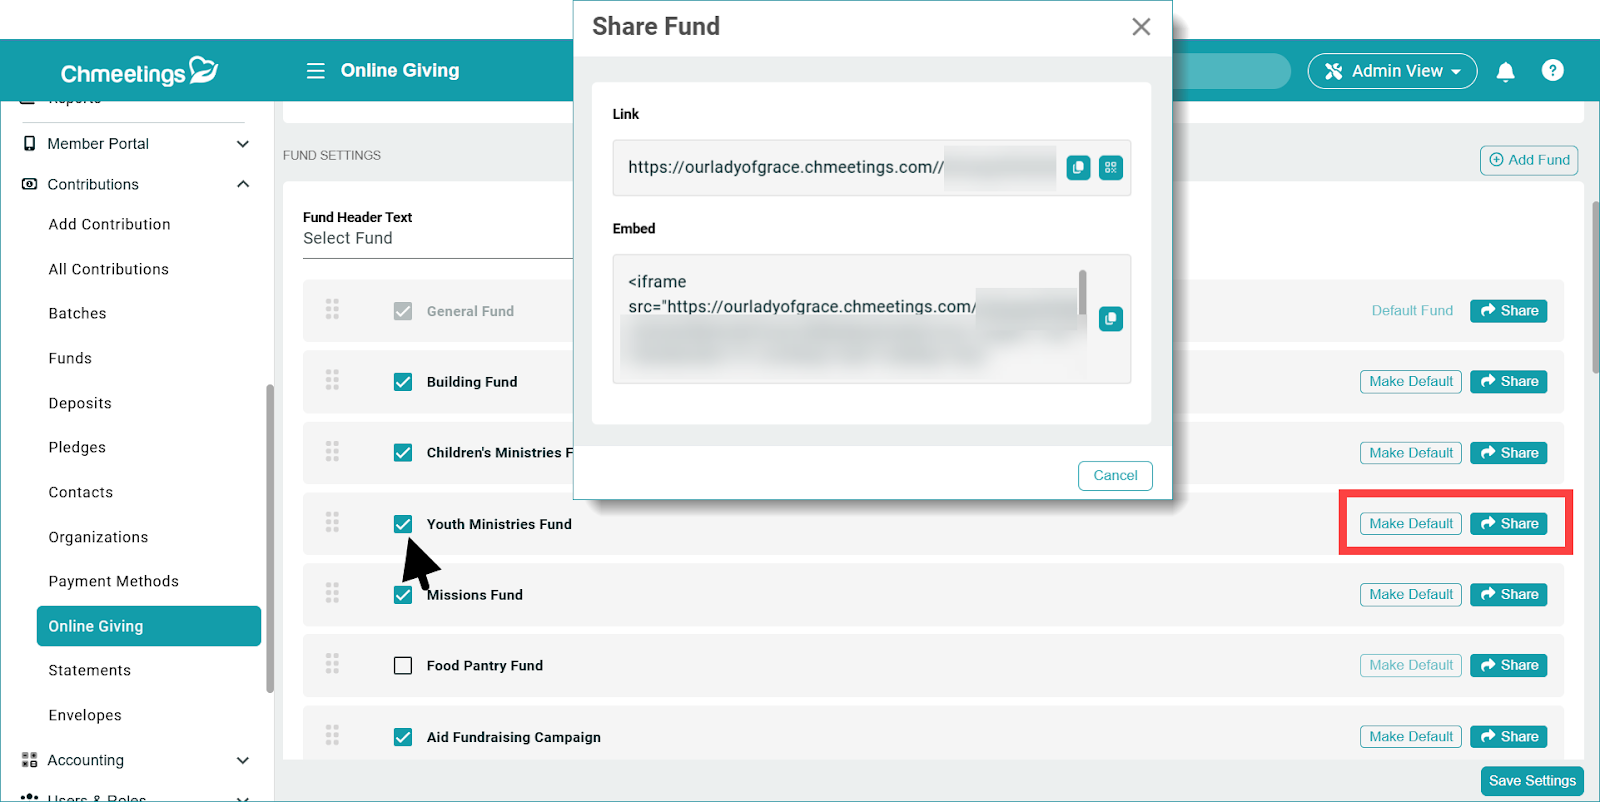Screen dimensions: 1600x802
Task: Open the Pledges sidebar item
Action: pyautogui.click(x=77, y=447)
